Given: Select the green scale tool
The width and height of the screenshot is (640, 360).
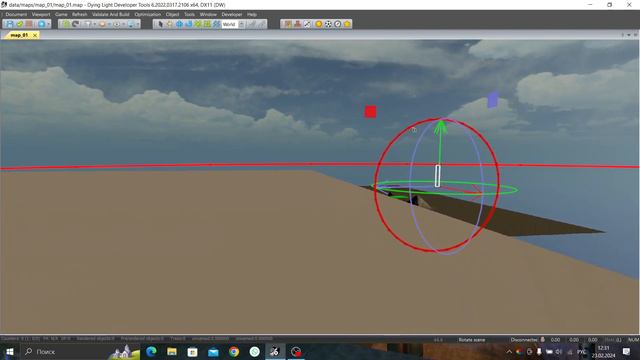Looking at the screenshot, I should click(x=198, y=24).
